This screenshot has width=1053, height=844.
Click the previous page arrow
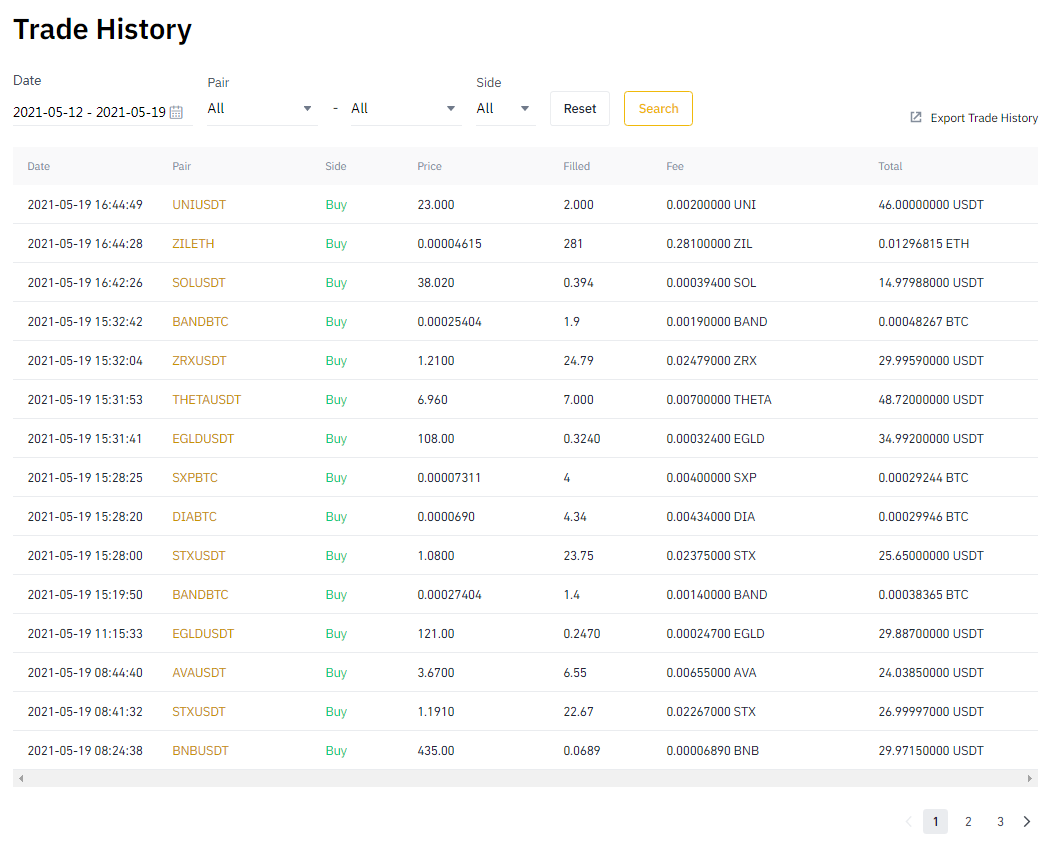[x=909, y=821]
